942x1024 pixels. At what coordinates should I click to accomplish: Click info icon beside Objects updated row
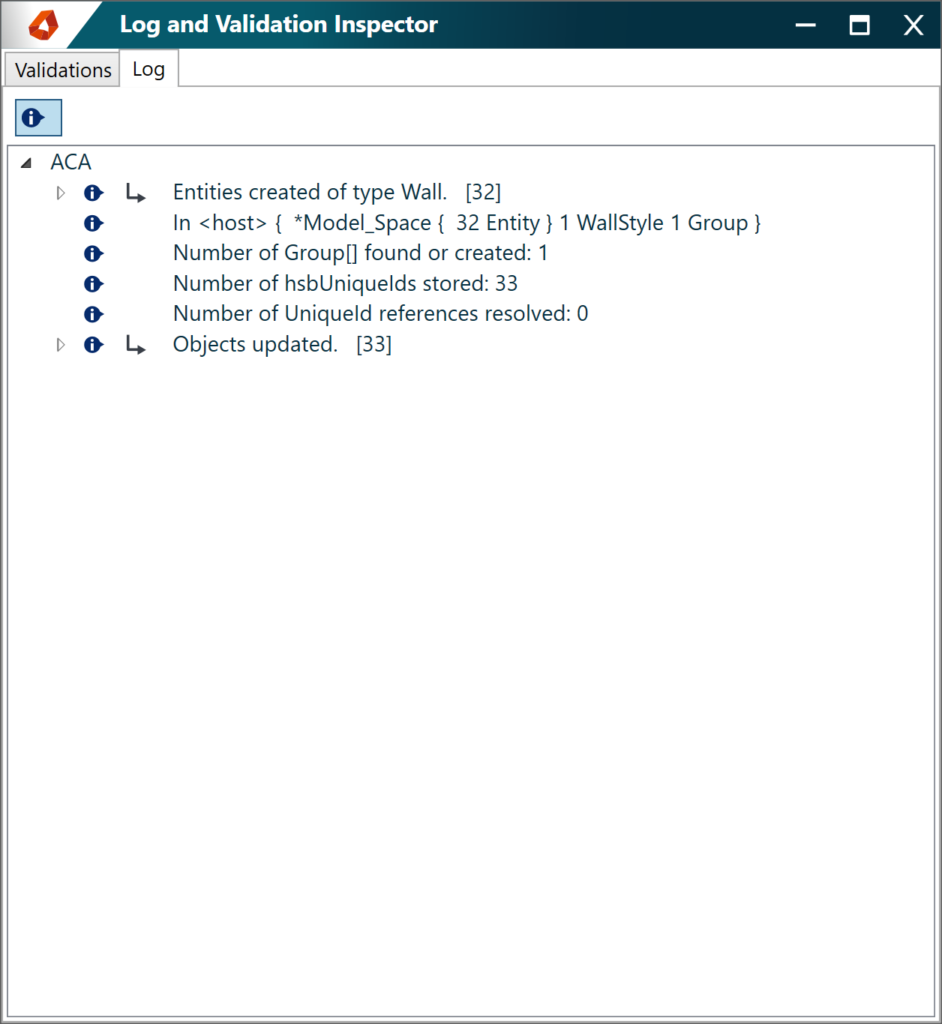point(93,345)
